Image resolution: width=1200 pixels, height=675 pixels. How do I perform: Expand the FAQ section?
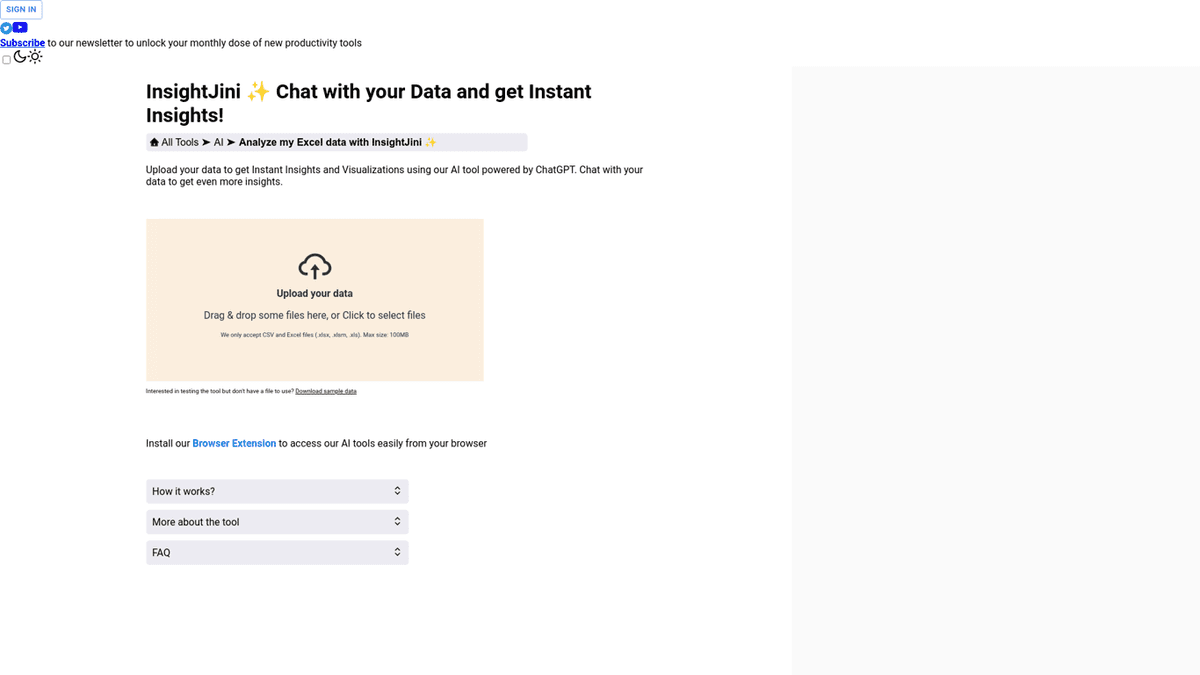click(x=277, y=553)
